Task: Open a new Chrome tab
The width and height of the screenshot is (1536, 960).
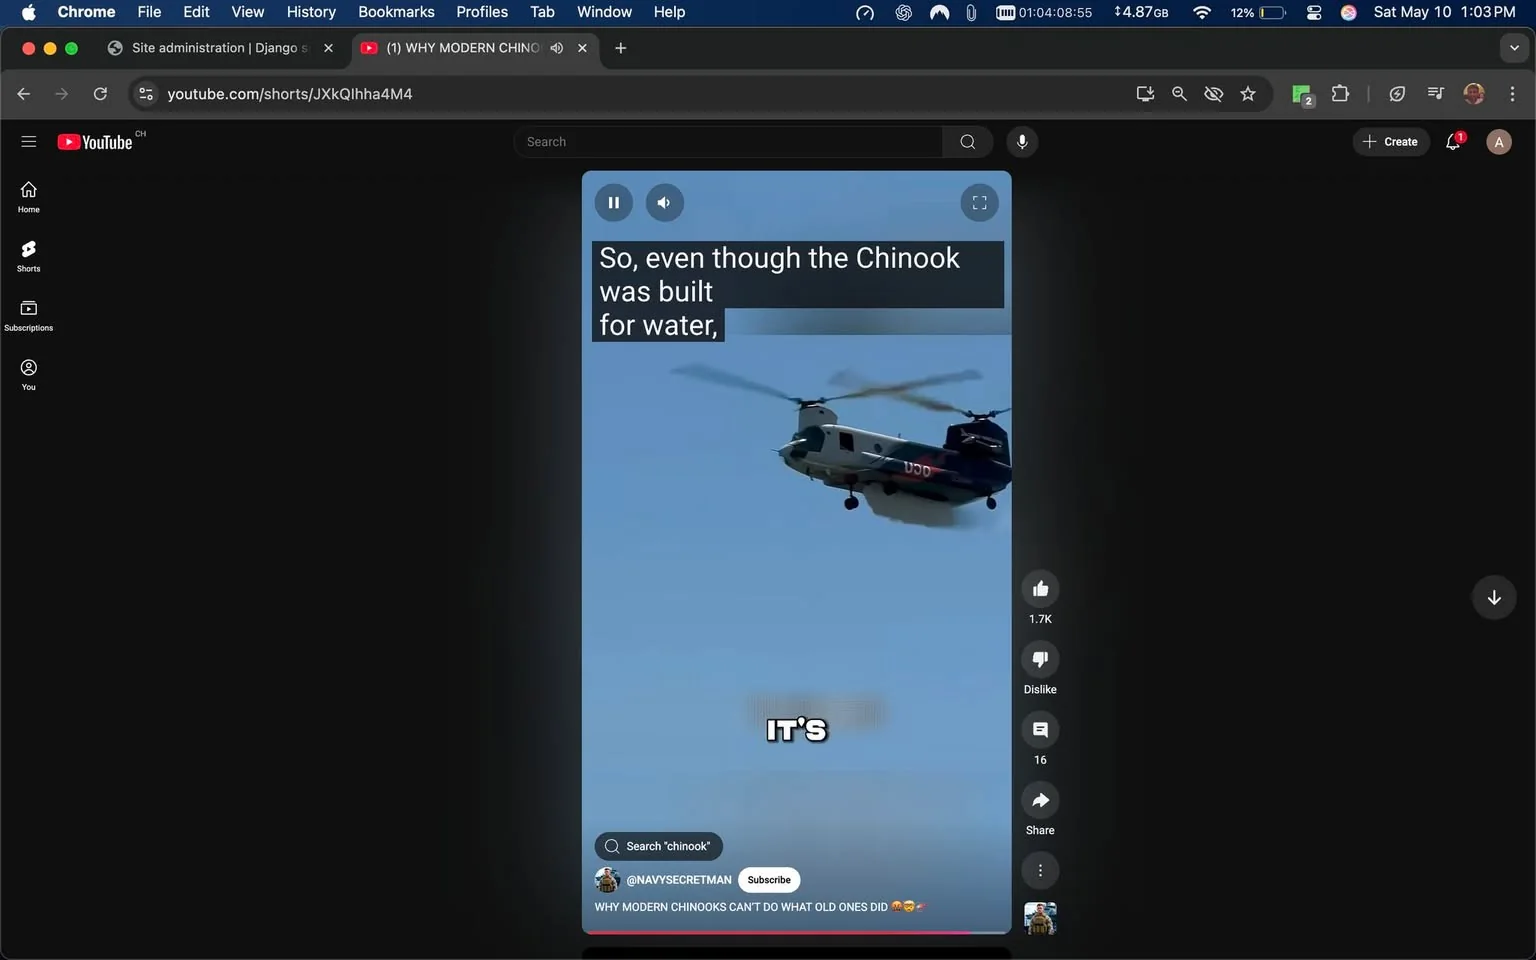Action: (620, 48)
